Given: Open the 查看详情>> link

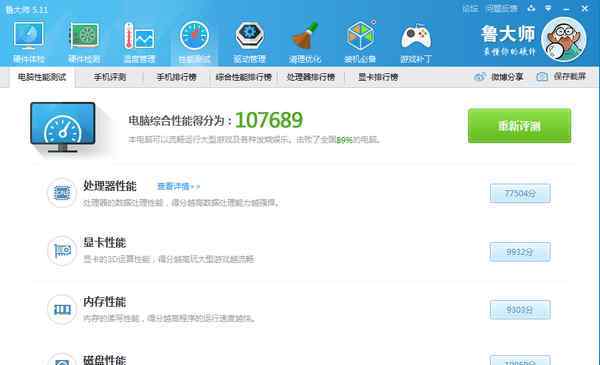Looking at the screenshot, I should click(178, 186).
